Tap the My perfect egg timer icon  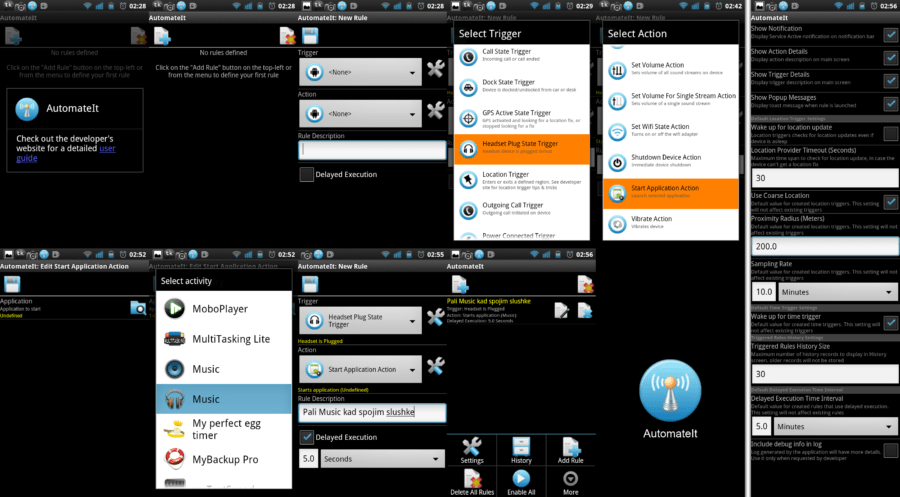coord(174,429)
